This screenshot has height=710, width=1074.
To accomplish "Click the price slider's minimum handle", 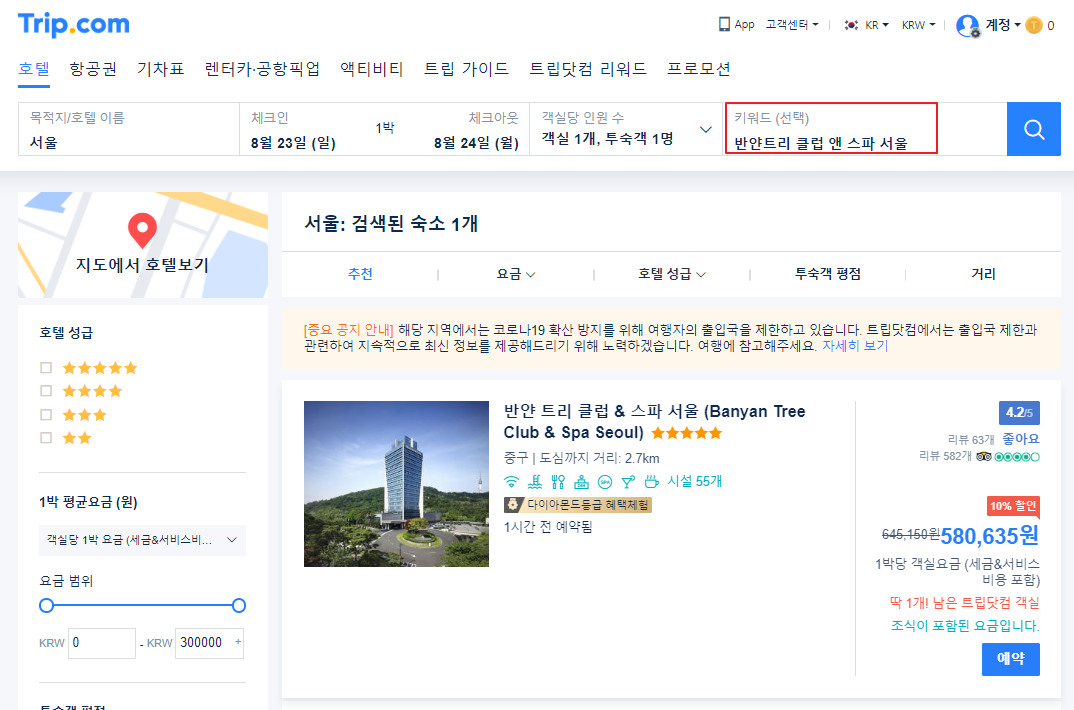I will (x=47, y=605).
